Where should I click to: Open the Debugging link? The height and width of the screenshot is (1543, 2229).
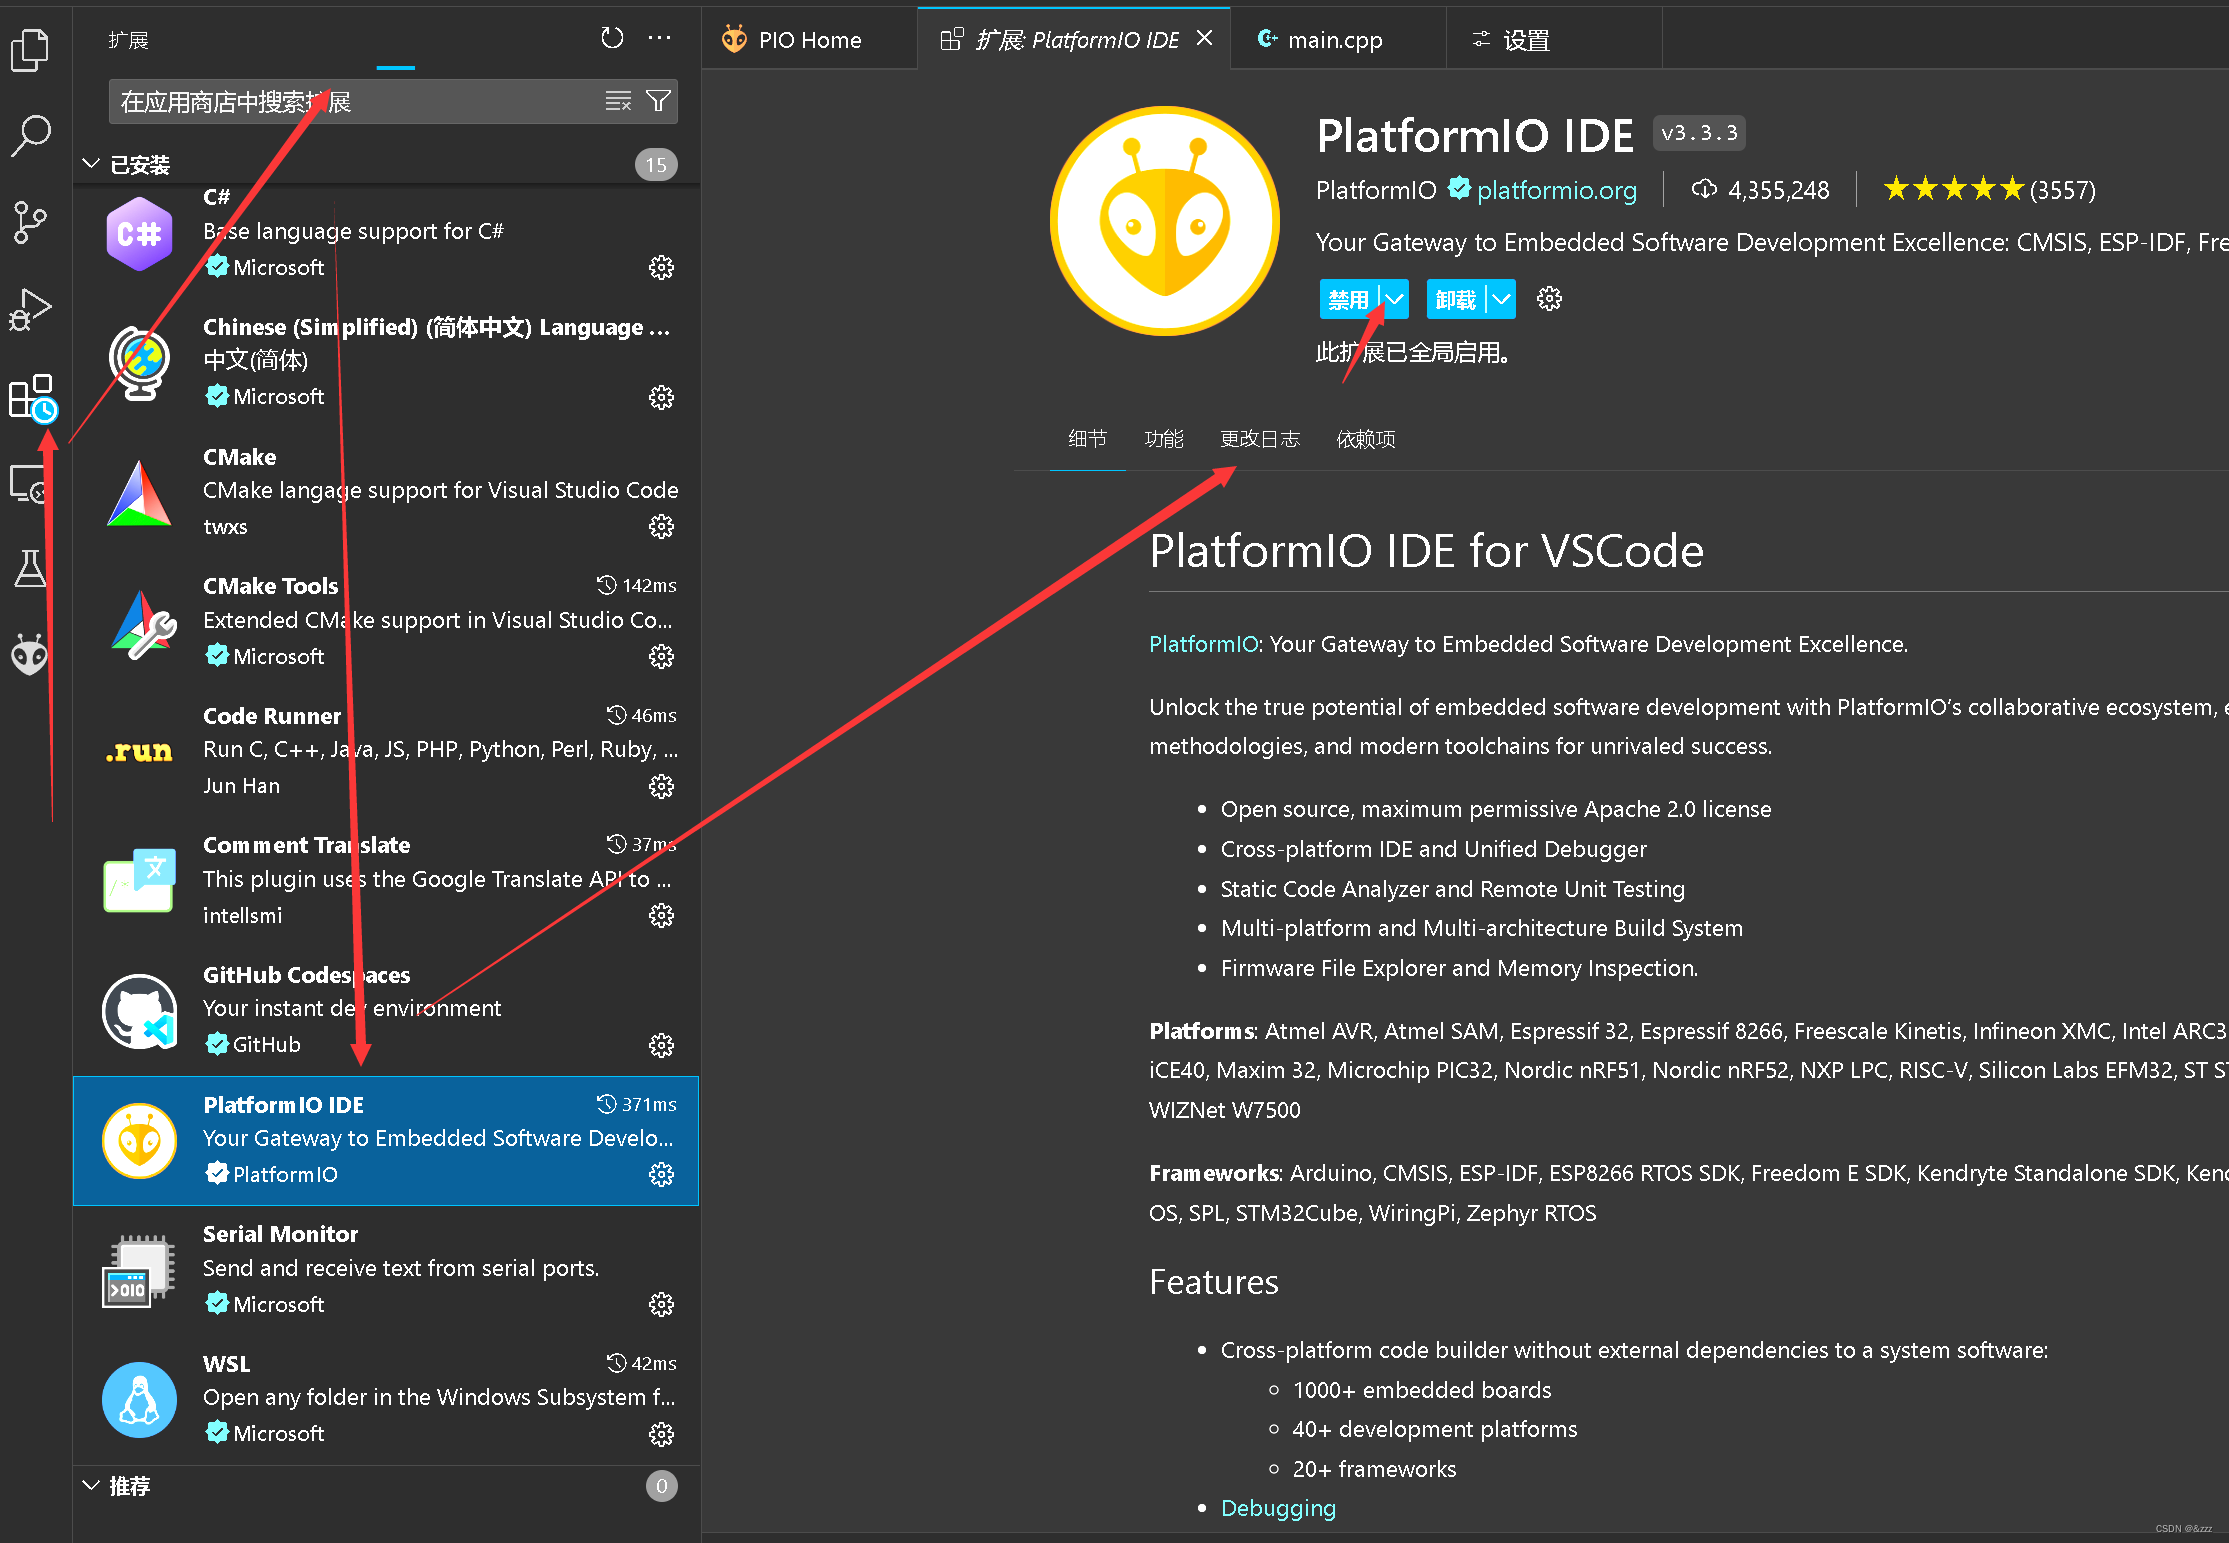tap(1278, 1508)
